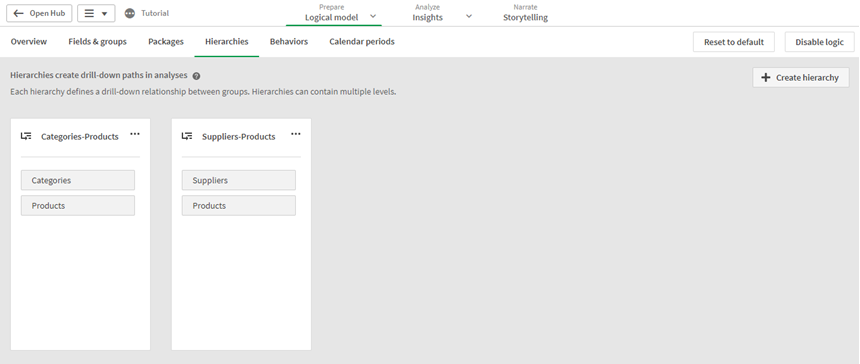Click the Disable logic button

pos(819,42)
